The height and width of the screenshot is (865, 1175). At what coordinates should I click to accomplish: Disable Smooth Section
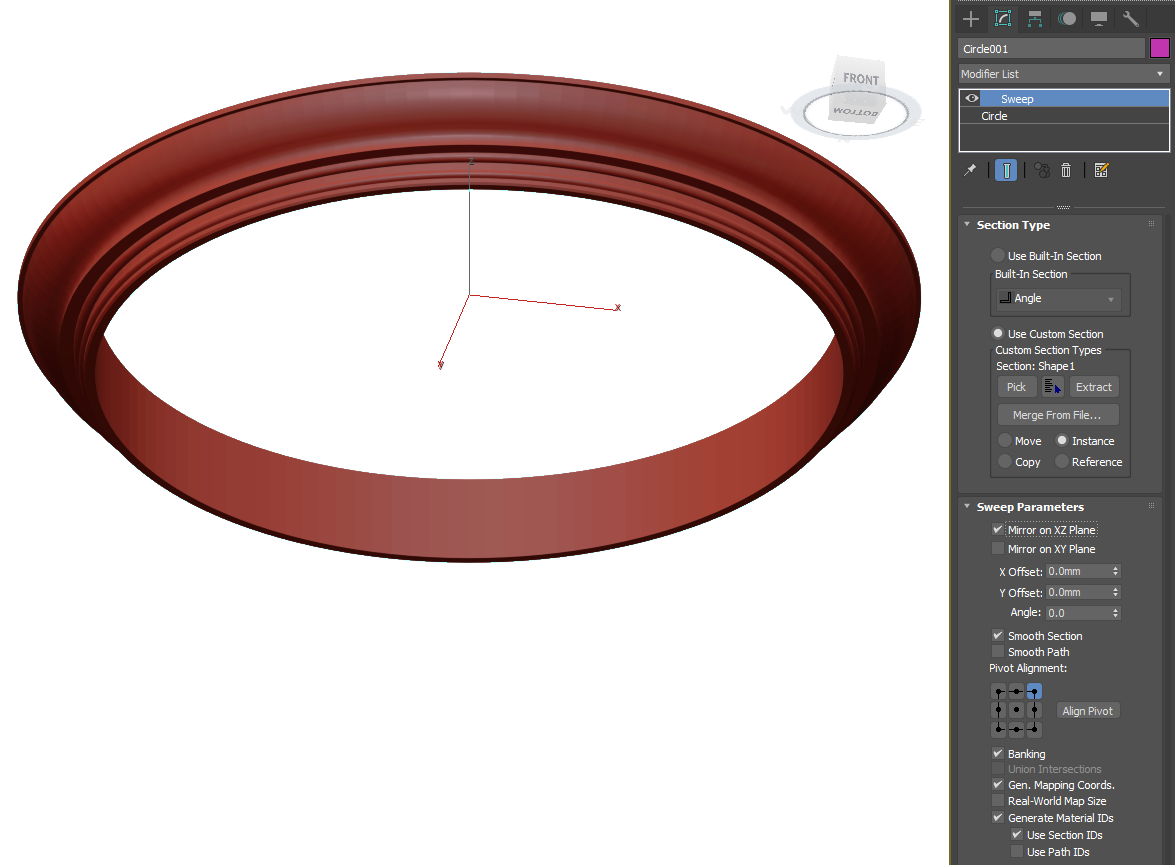997,635
